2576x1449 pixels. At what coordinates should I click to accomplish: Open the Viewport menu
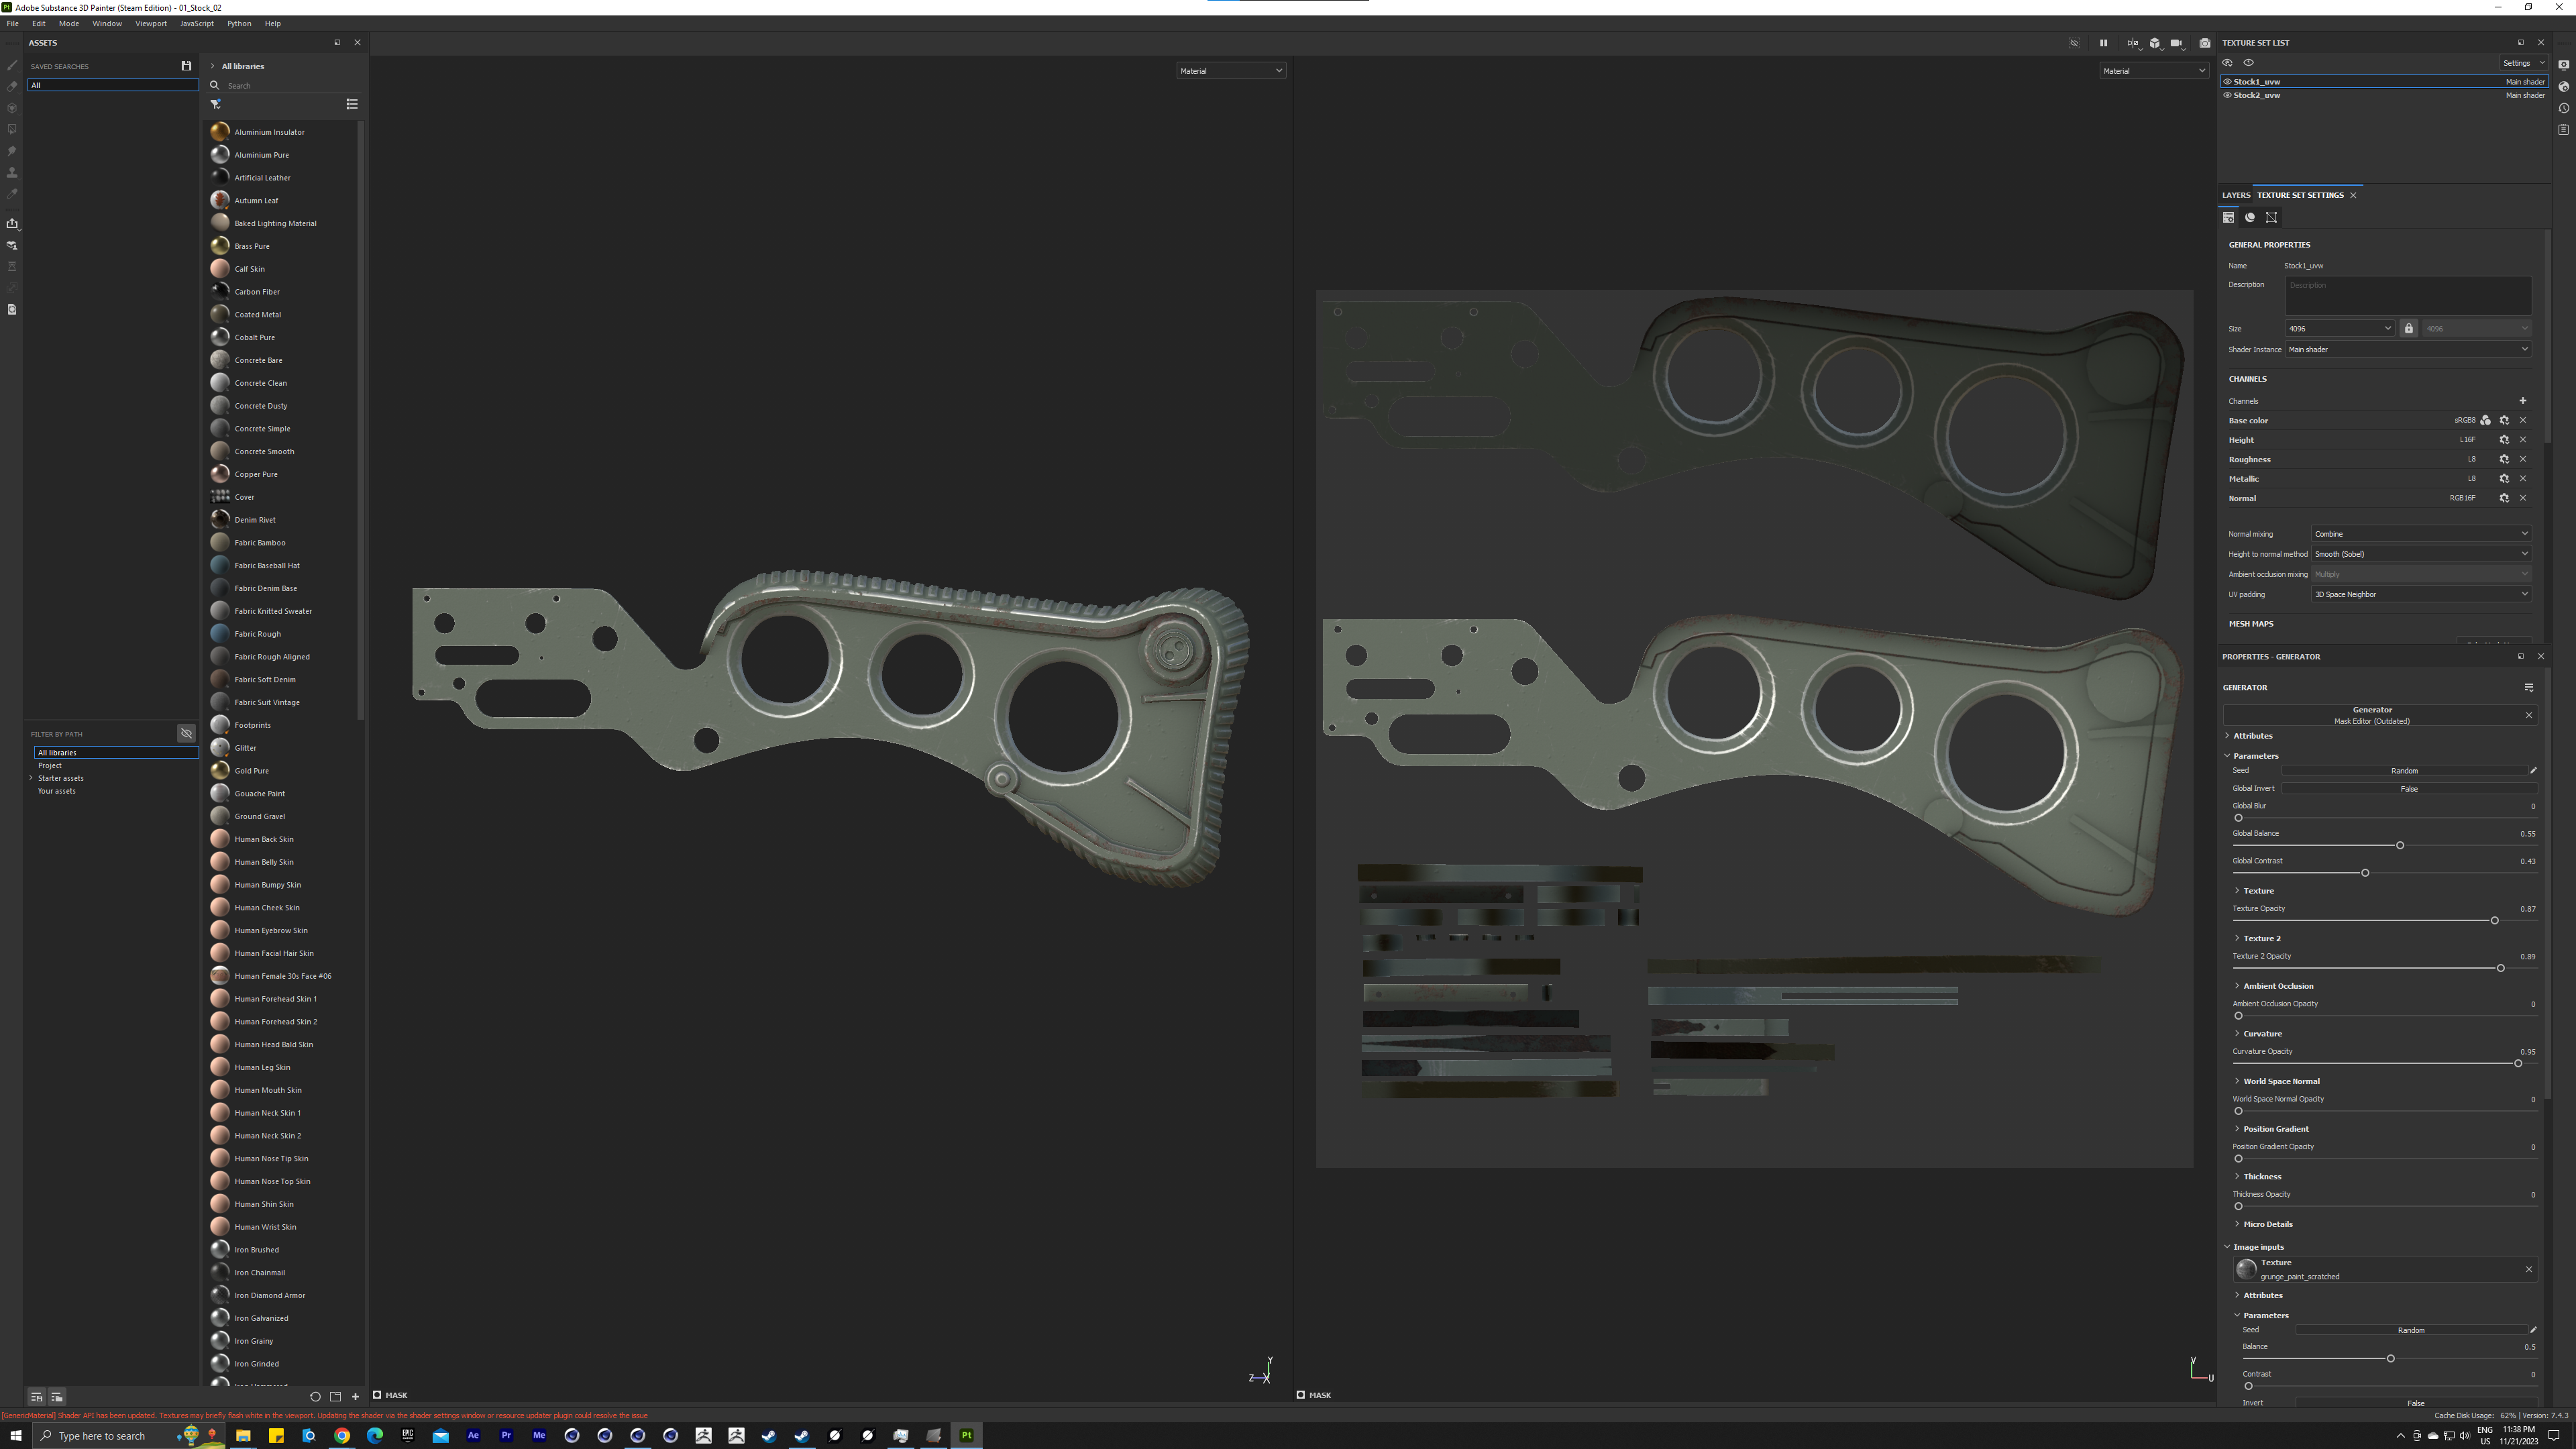(151, 23)
